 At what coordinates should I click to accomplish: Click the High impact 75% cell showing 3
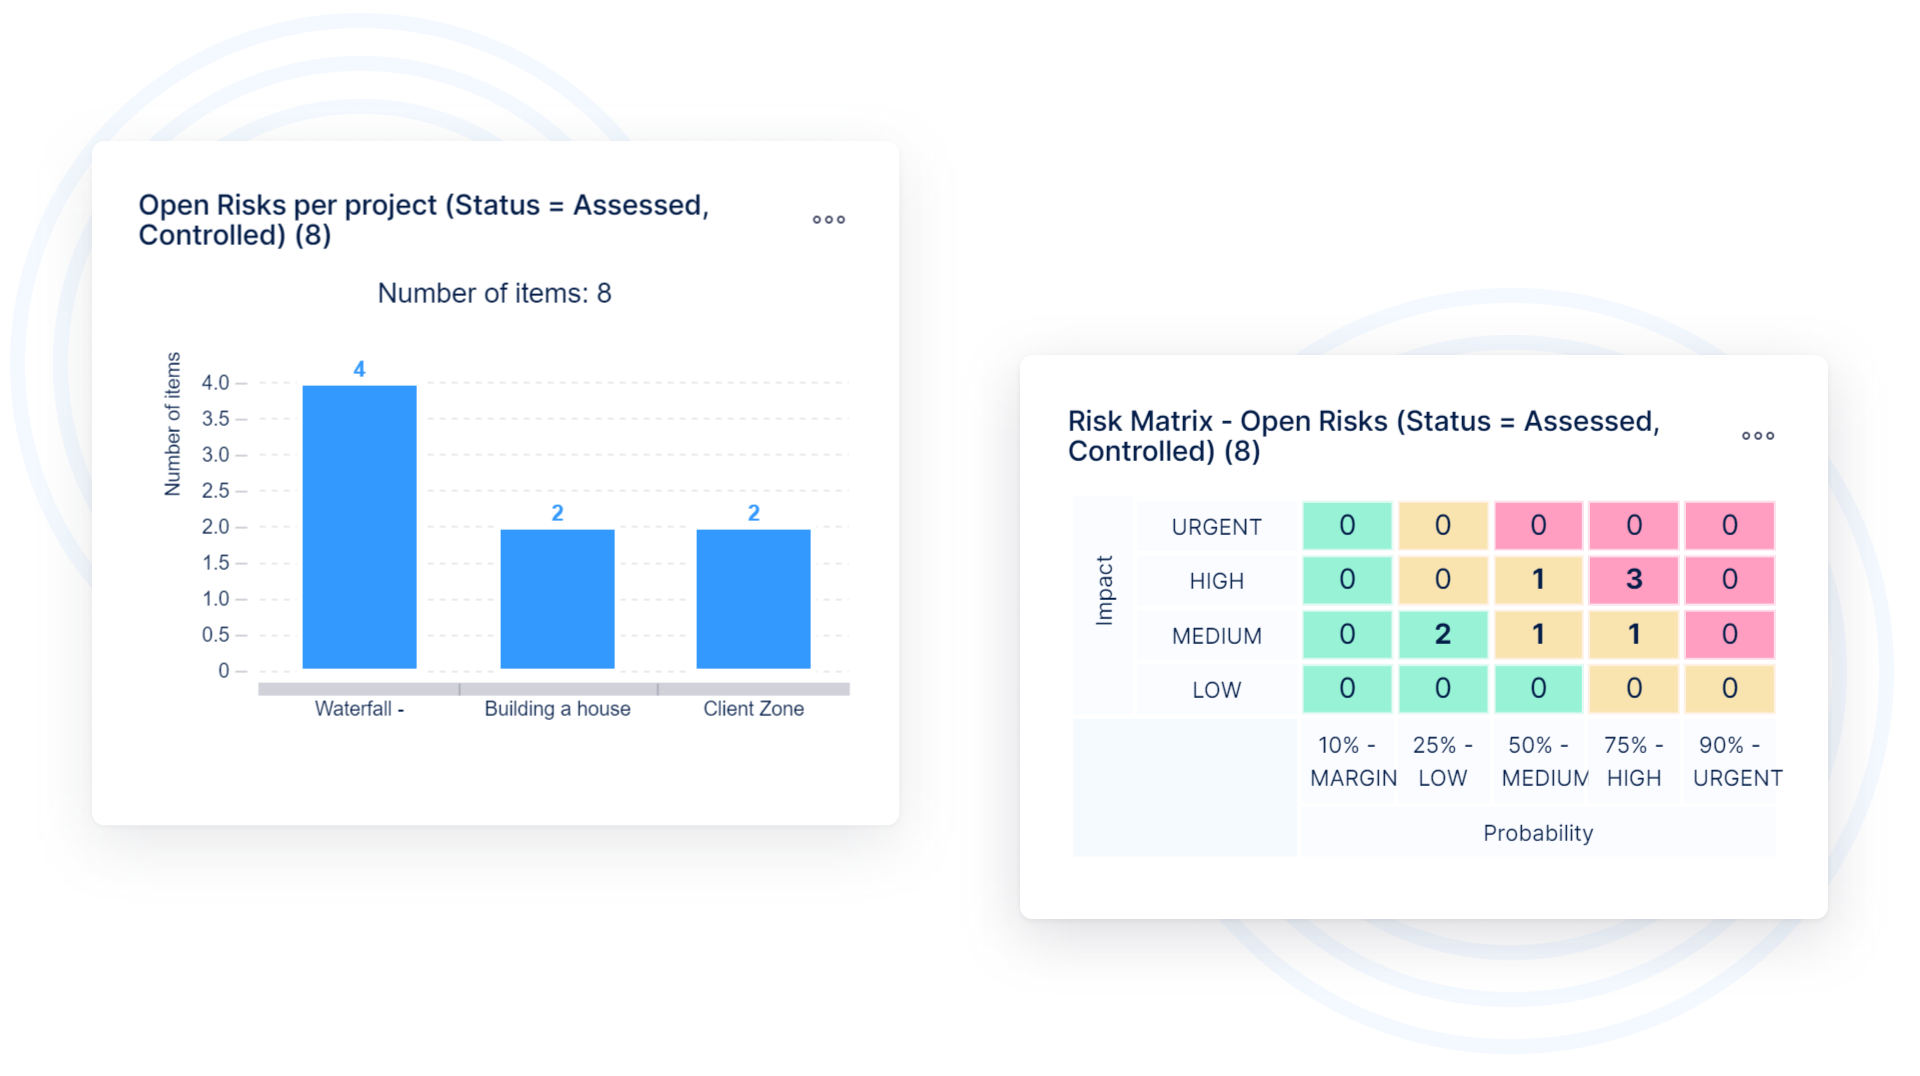[x=1633, y=580]
